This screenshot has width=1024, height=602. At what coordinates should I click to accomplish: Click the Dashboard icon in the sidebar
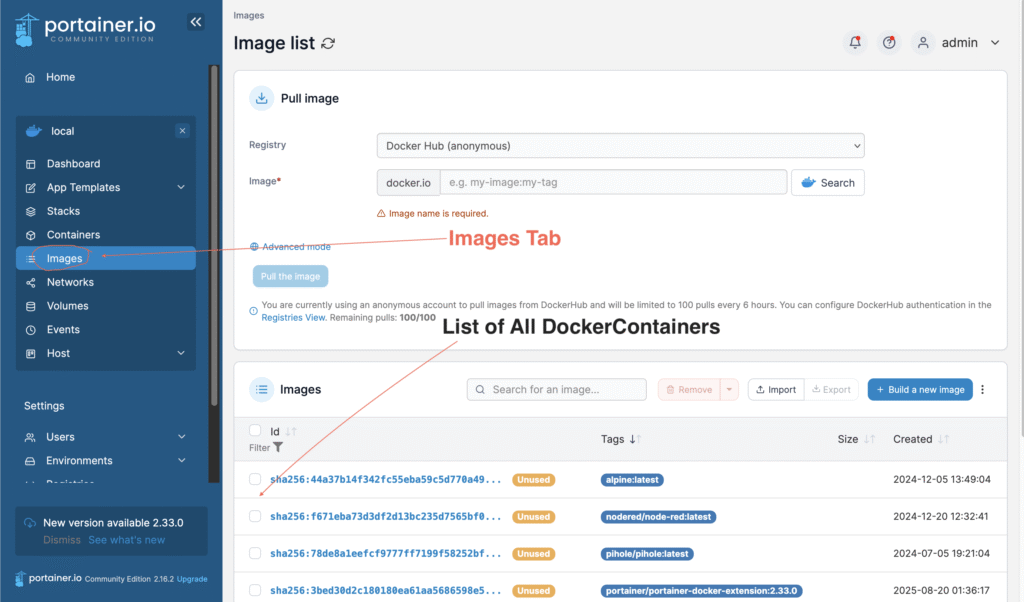click(31, 164)
